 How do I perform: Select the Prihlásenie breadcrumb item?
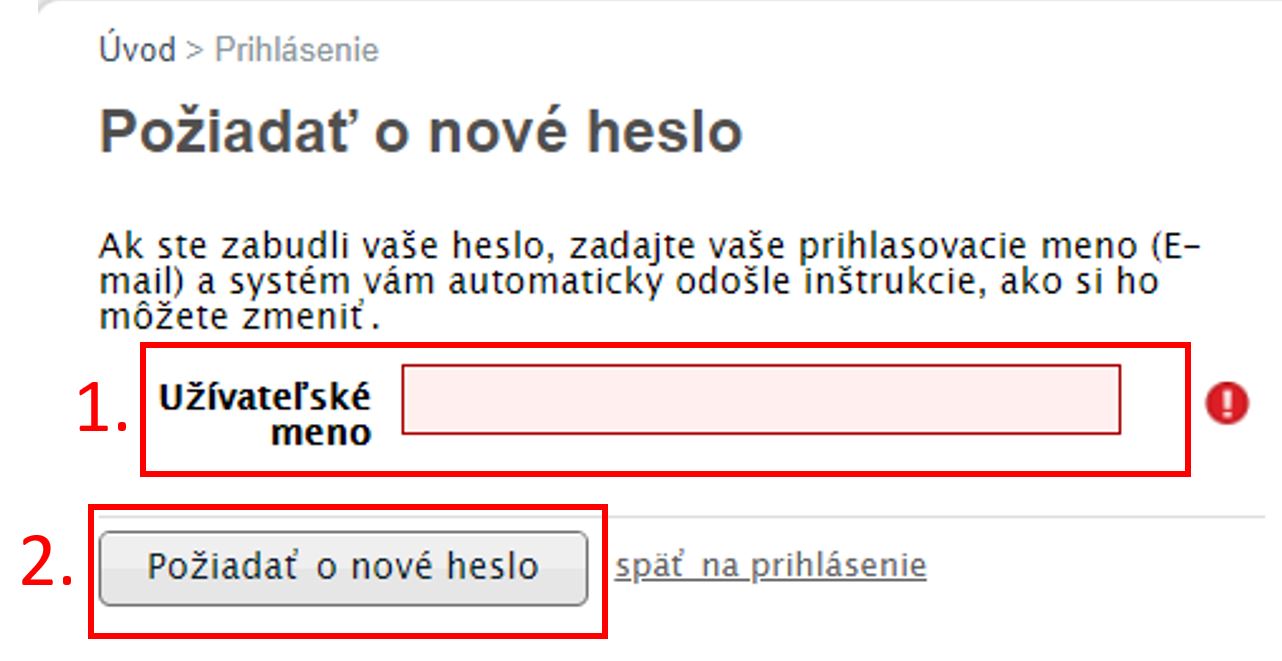point(297,49)
